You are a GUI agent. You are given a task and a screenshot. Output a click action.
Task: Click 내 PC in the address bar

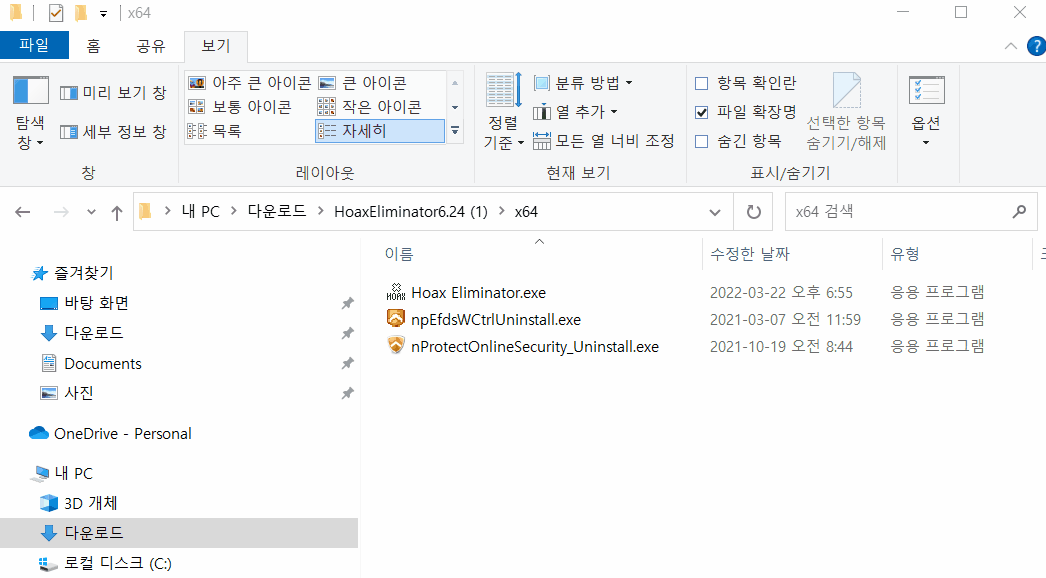pos(201,212)
